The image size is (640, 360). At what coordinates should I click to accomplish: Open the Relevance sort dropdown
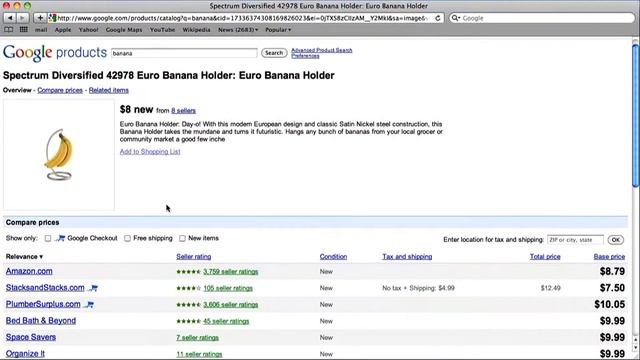pyautogui.click(x=24, y=257)
